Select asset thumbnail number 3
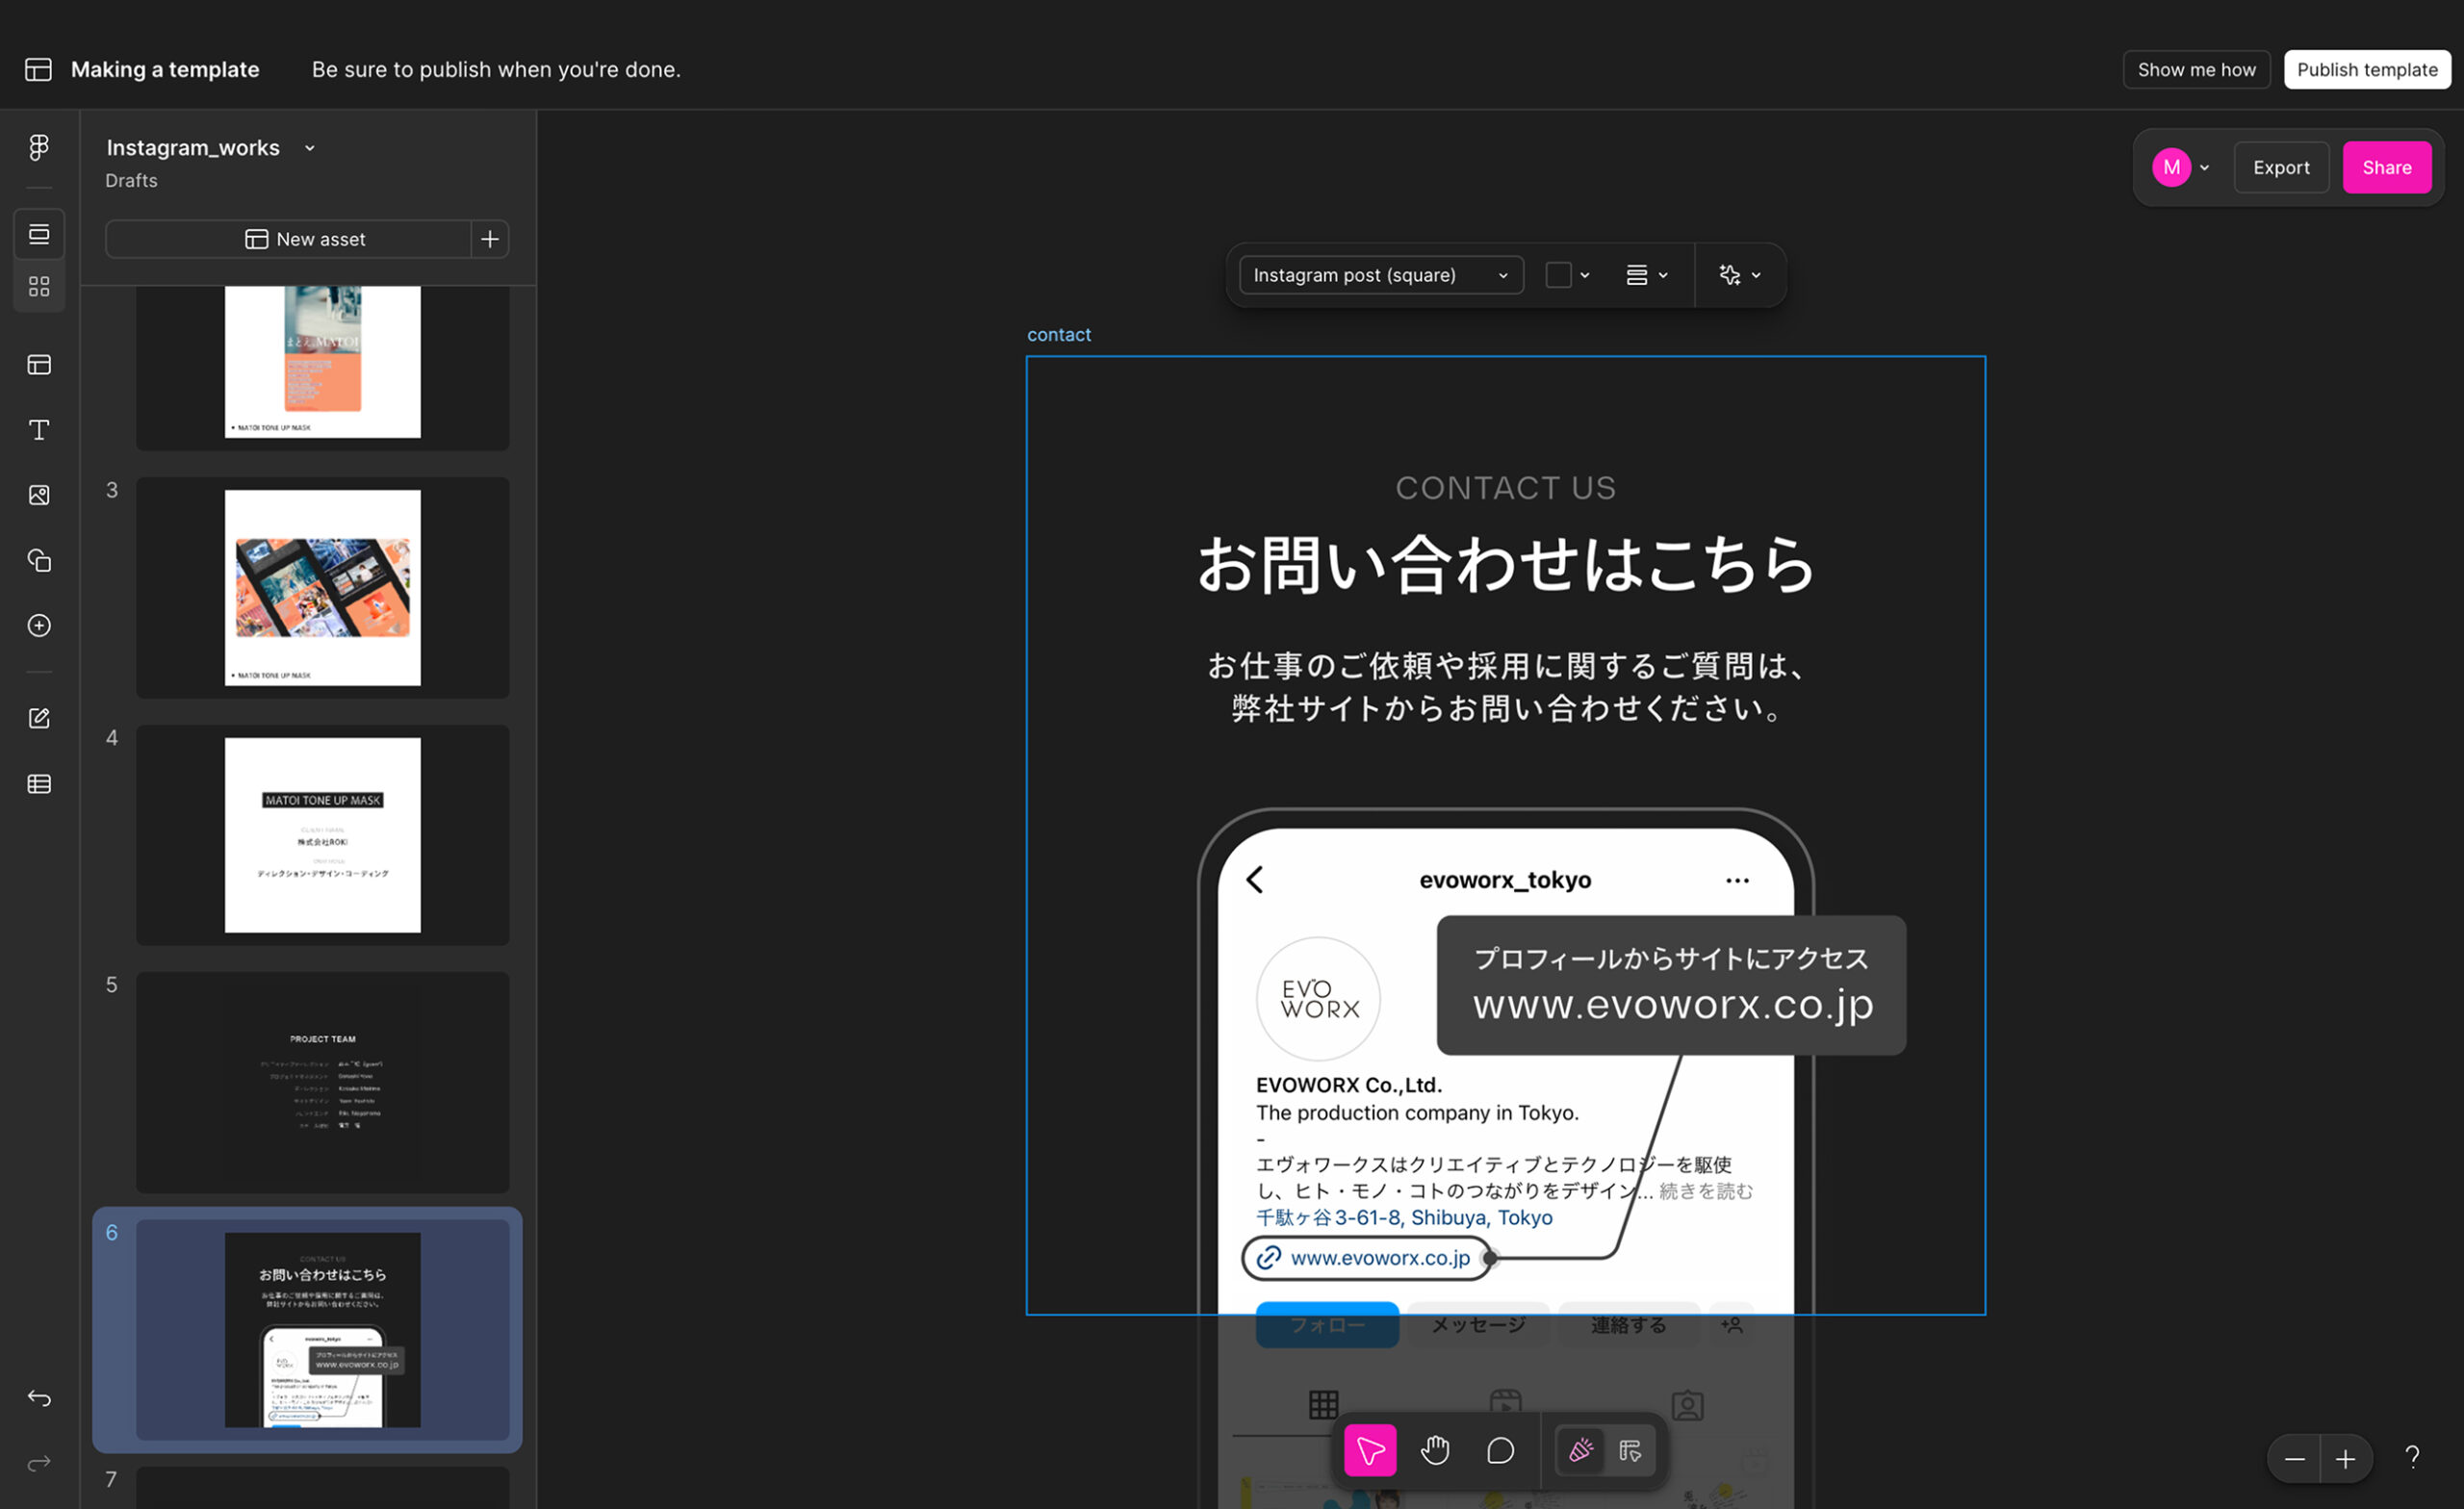 pos(322,588)
